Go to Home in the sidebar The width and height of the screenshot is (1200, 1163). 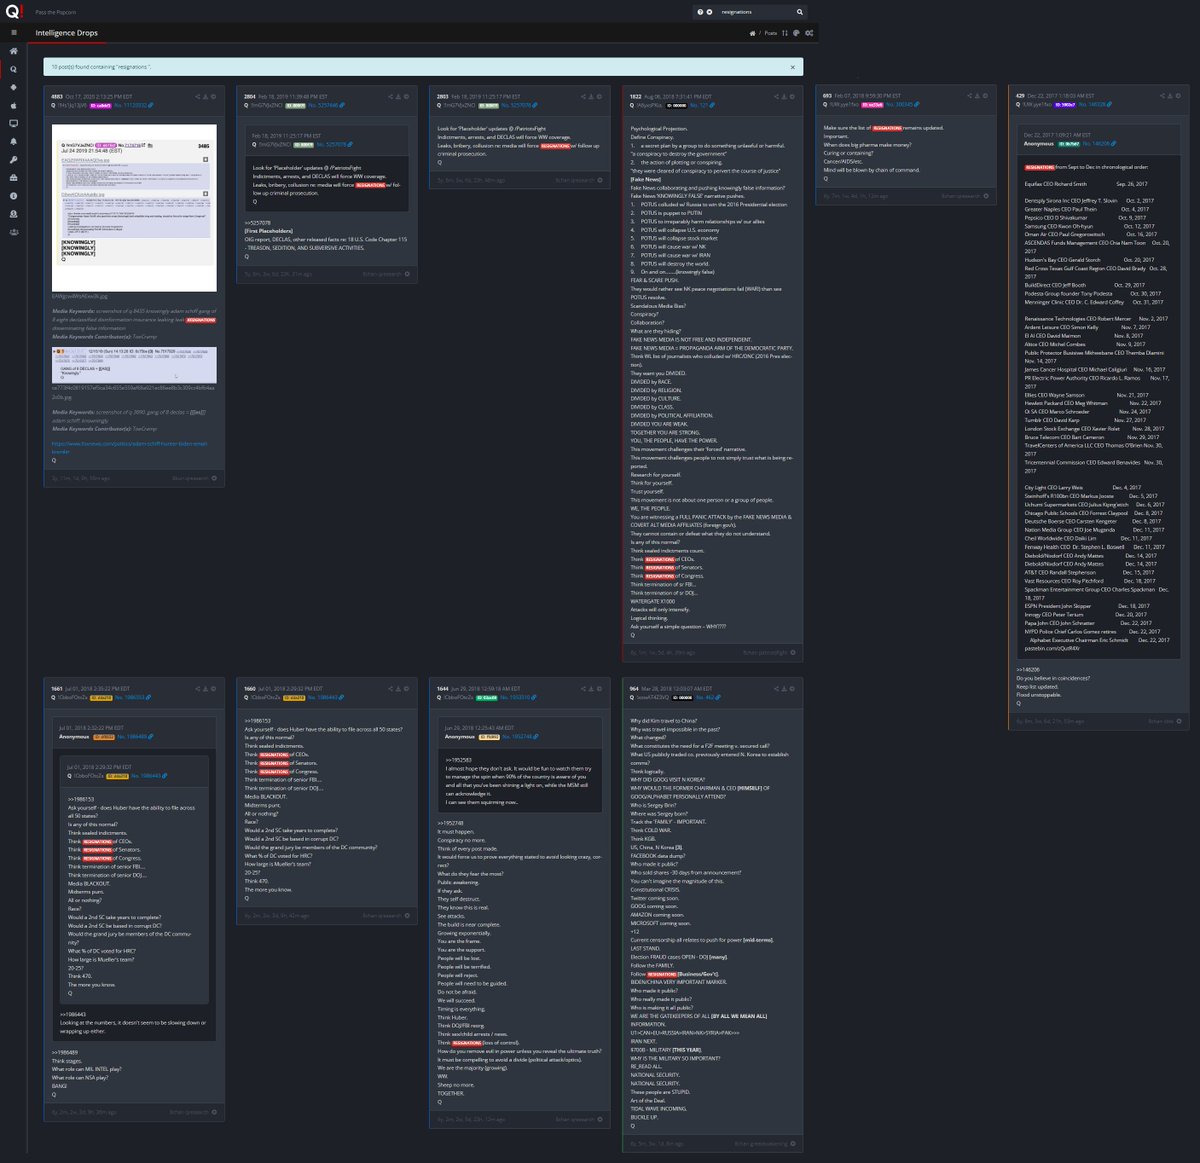(13, 50)
